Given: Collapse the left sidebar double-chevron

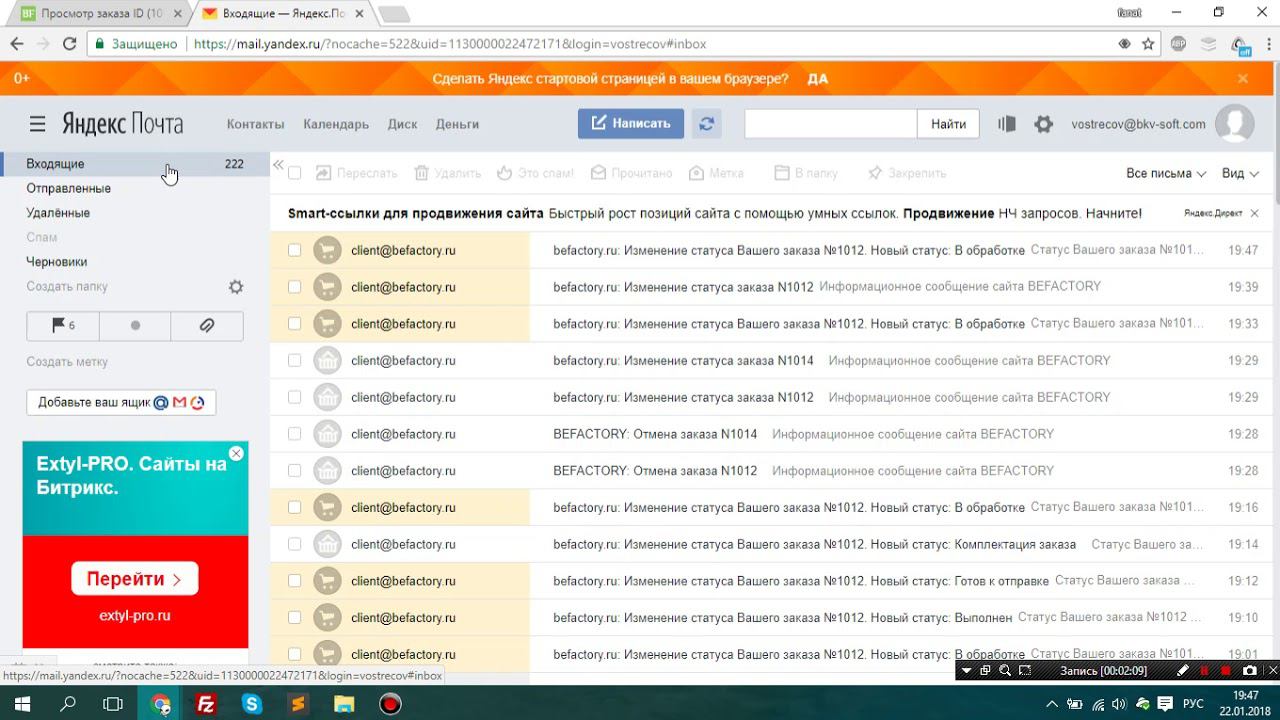Looking at the screenshot, I should click(x=278, y=165).
